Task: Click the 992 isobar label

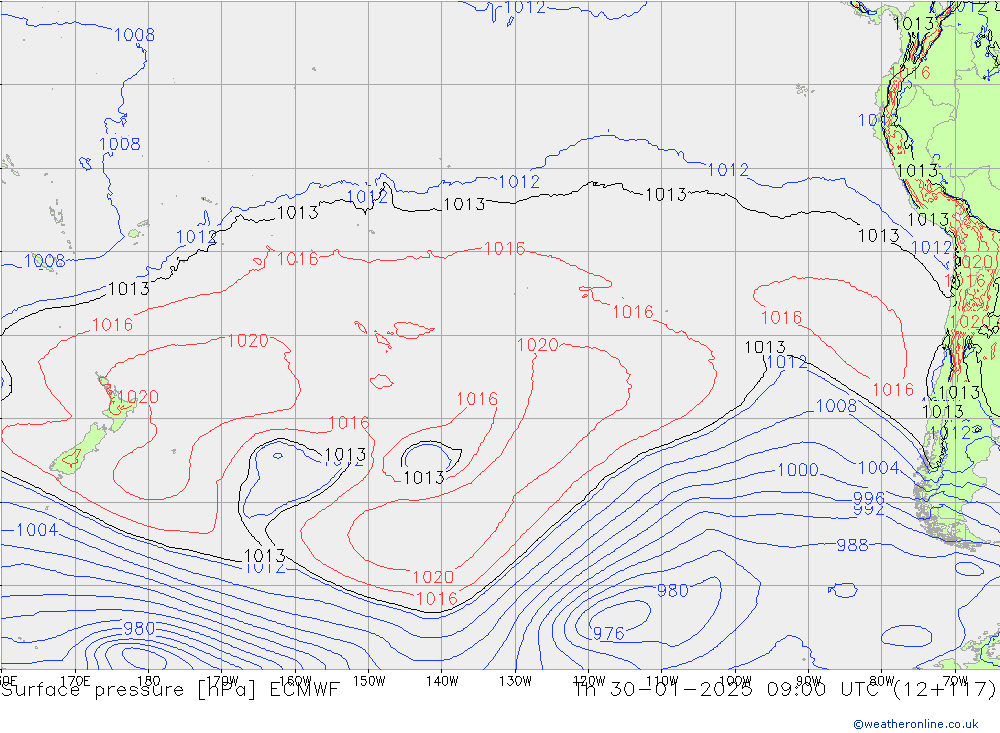Action: (x=868, y=510)
